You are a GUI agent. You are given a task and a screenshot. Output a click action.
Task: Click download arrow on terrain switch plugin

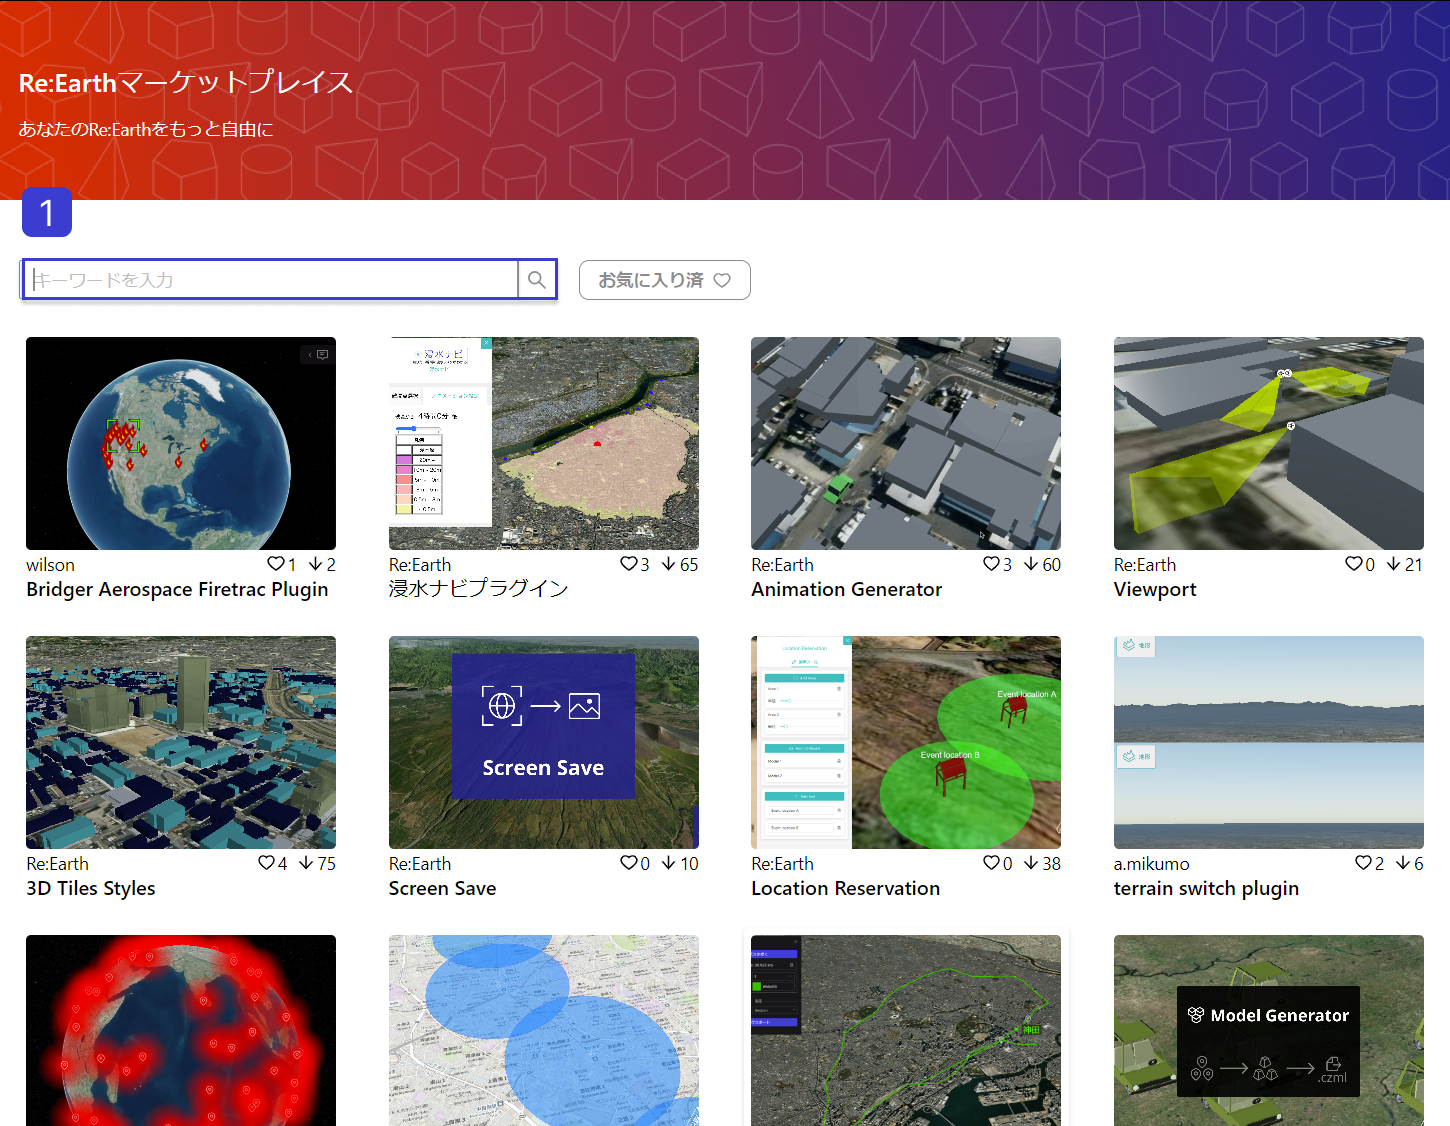click(x=1404, y=863)
